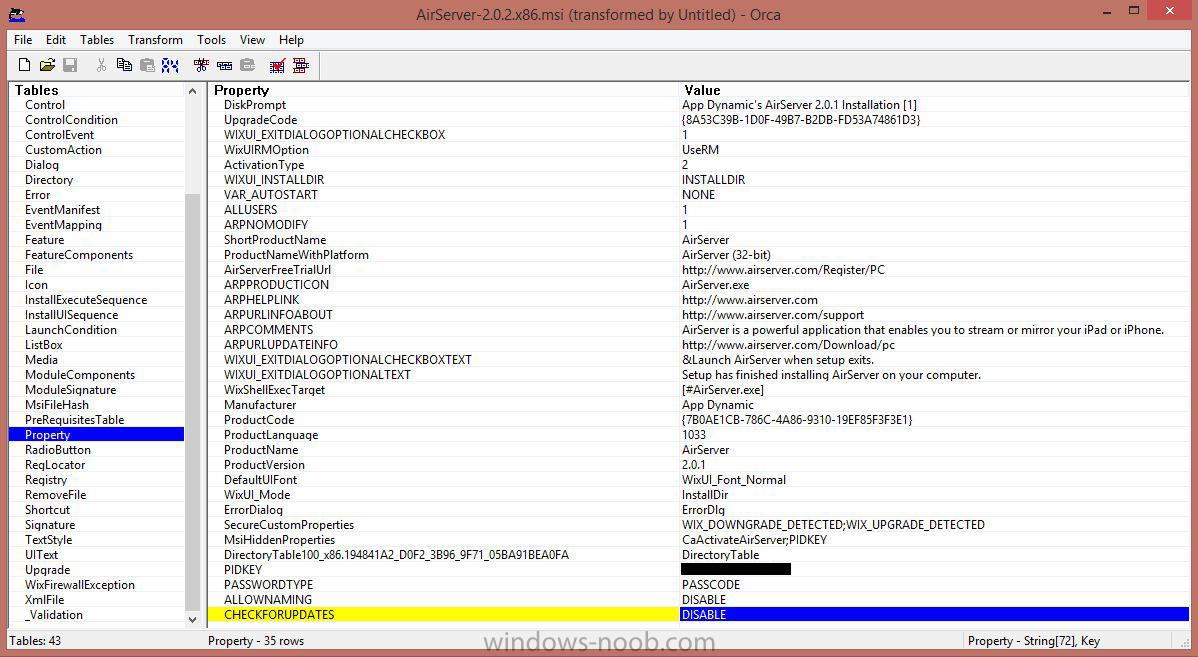Click the down arrow of the Tables scrollbar

193,619
